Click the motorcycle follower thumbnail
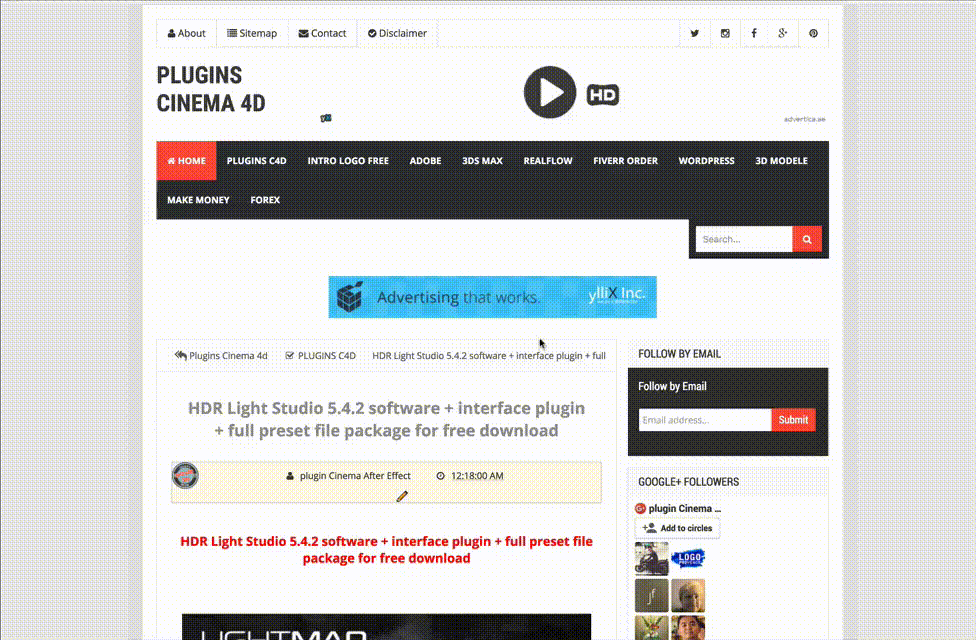 (x=652, y=558)
